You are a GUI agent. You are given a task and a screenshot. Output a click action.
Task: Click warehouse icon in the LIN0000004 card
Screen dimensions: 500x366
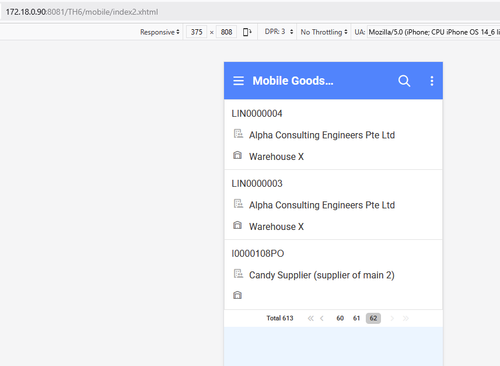(x=237, y=155)
